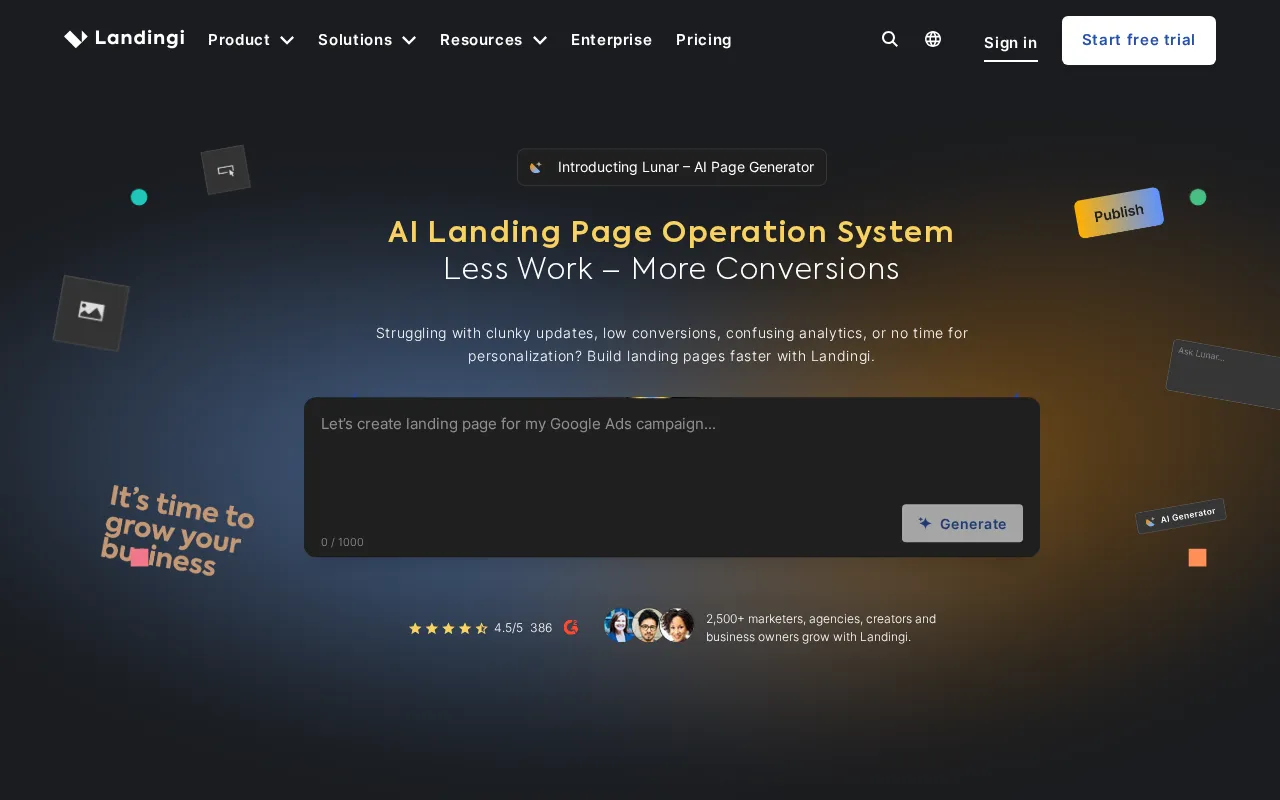
Task: Click the Lunar icon in the announcement badge
Action: pos(536,167)
